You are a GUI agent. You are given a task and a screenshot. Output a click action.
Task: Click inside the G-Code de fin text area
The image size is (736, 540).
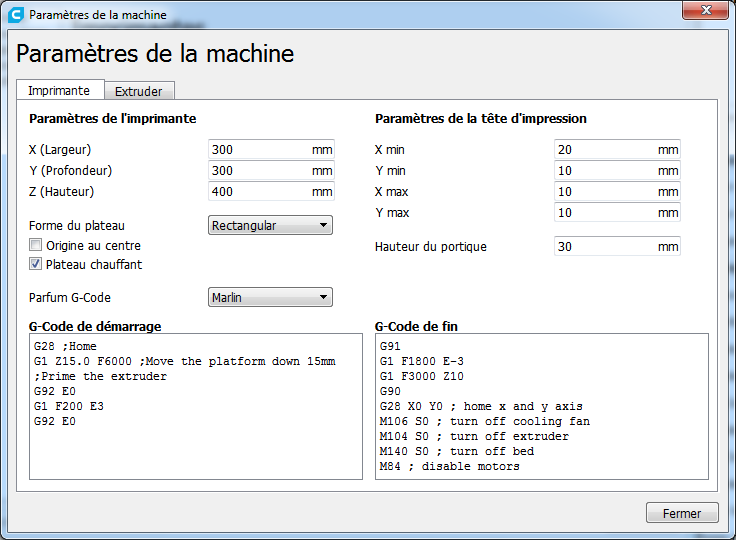click(x=542, y=407)
